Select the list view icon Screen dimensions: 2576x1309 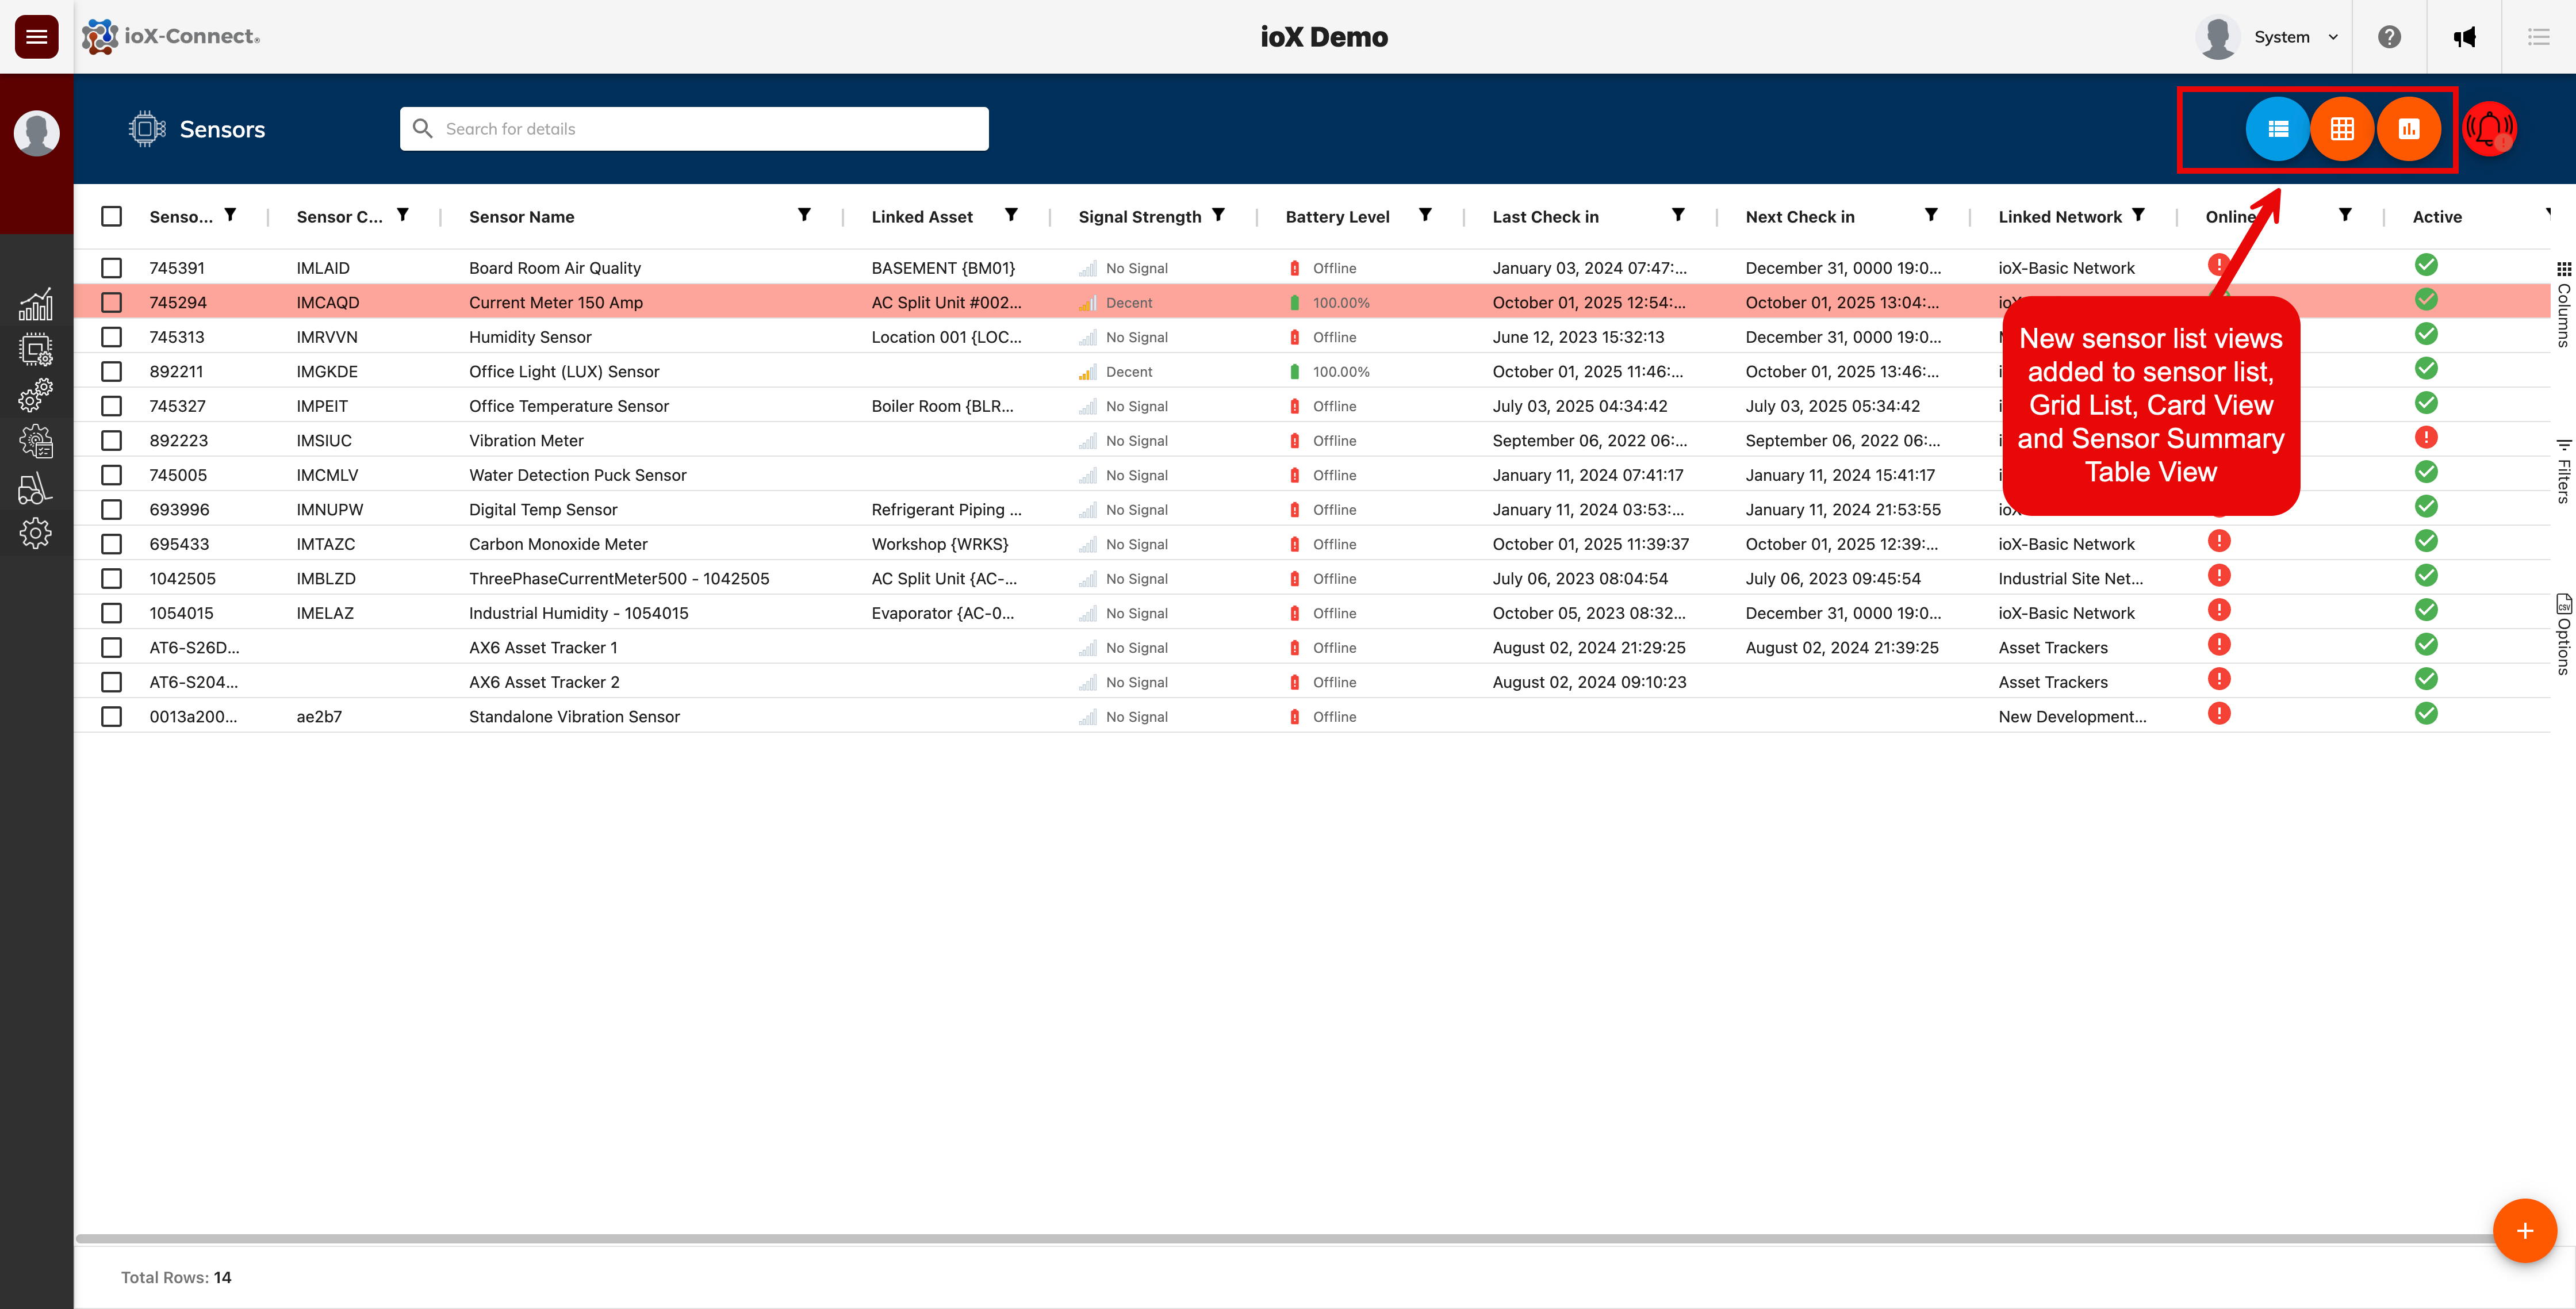2278,129
